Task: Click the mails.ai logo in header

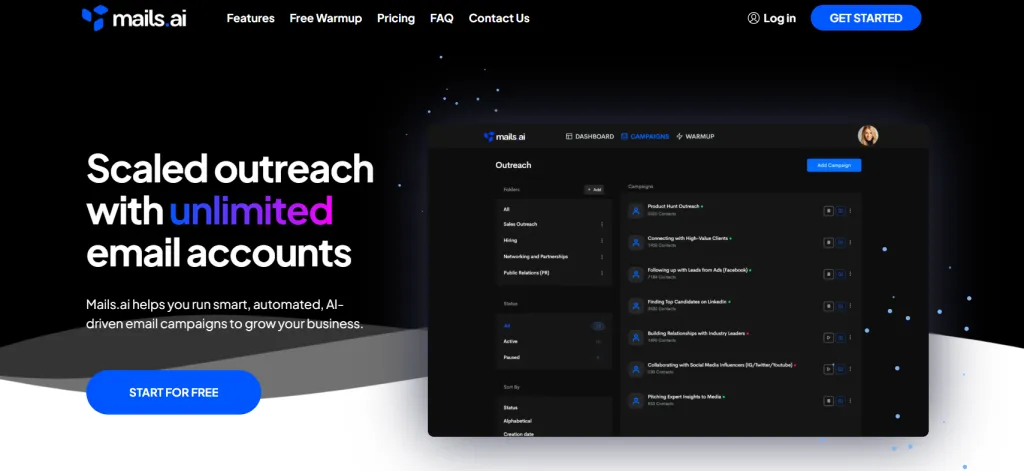Action: pos(134,18)
